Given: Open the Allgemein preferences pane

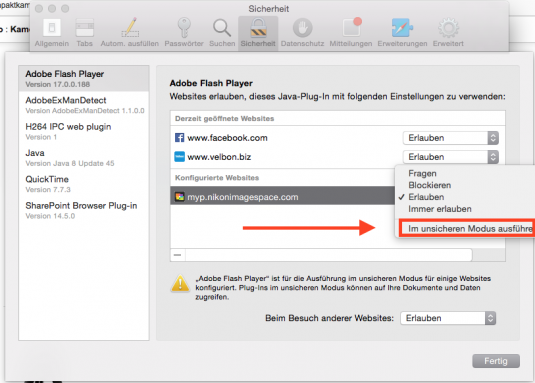Looking at the screenshot, I should pos(52,33).
